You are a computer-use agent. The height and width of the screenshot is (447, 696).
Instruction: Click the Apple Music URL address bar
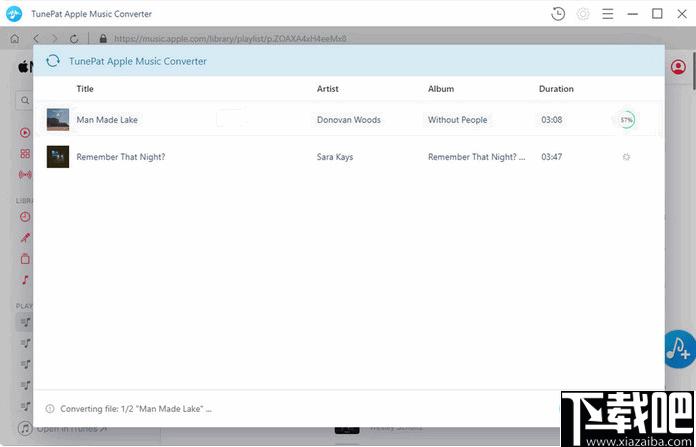tap(230, 39)
